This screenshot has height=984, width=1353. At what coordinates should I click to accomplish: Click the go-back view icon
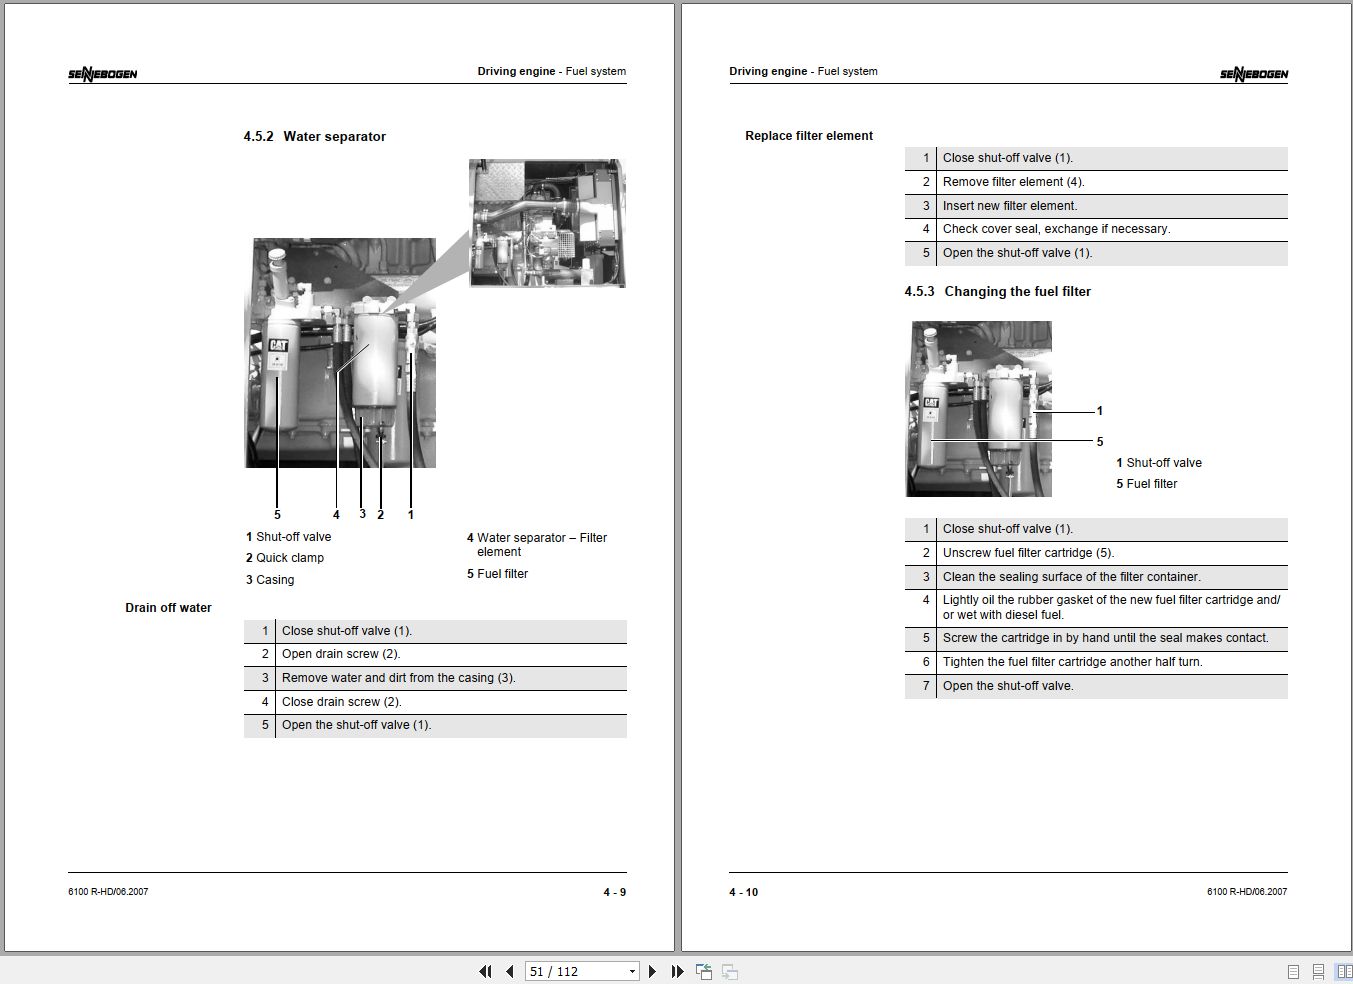pos(704,971)
